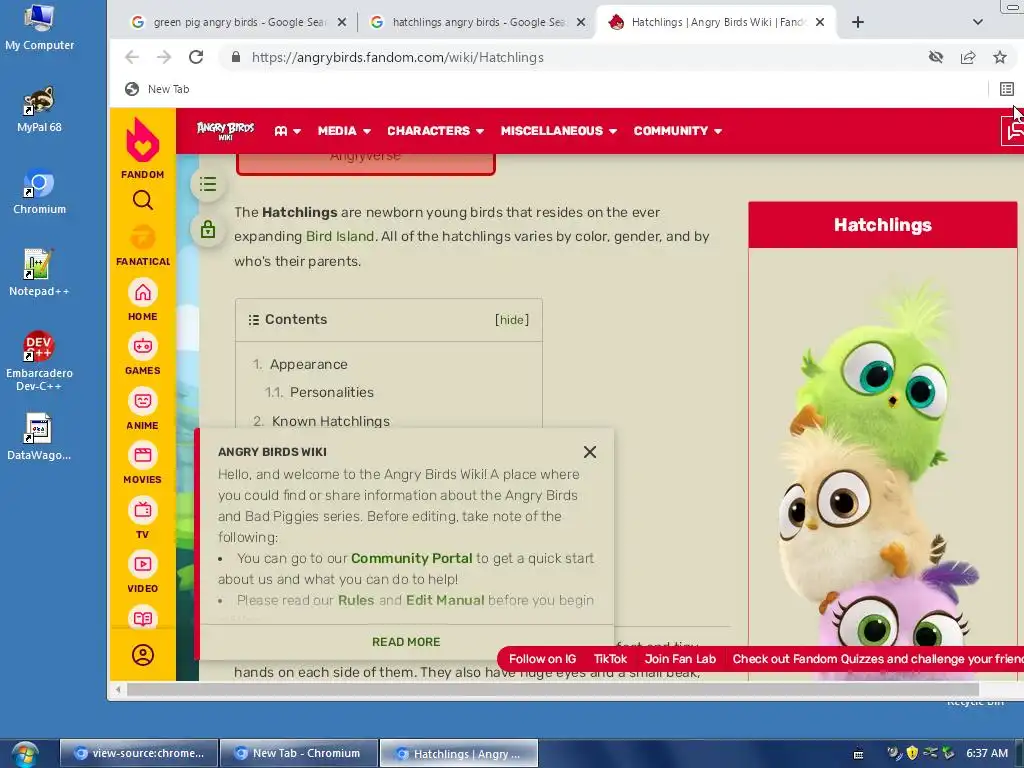This screenshot has height=768, width=1024.
Task: Reload the Hatchlings page
Action: coord(196,57)
